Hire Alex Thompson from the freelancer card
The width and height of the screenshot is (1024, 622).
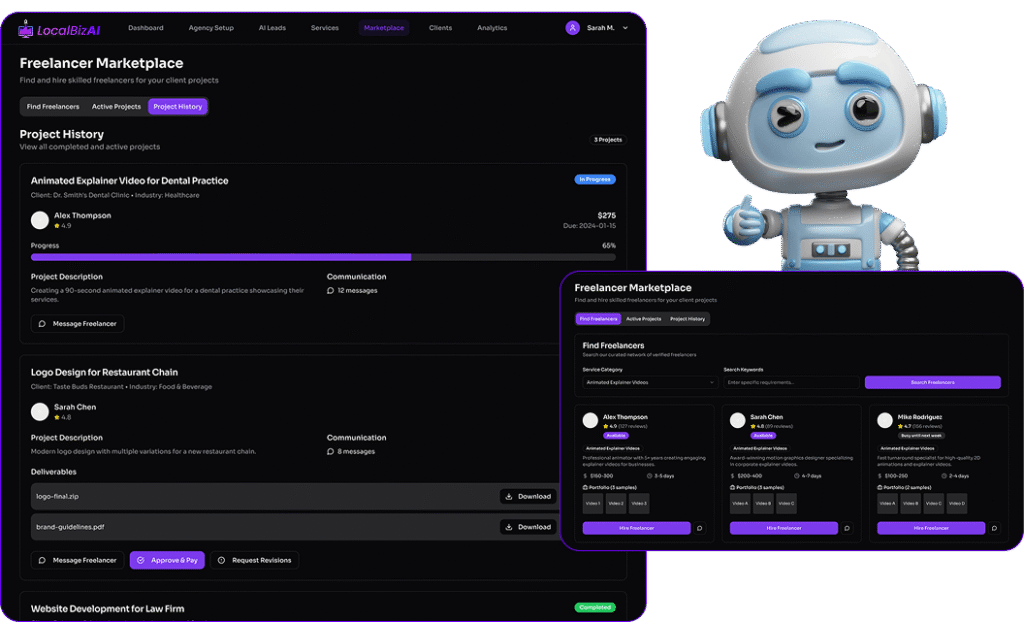pyautogui.click(x=637, y=528)
